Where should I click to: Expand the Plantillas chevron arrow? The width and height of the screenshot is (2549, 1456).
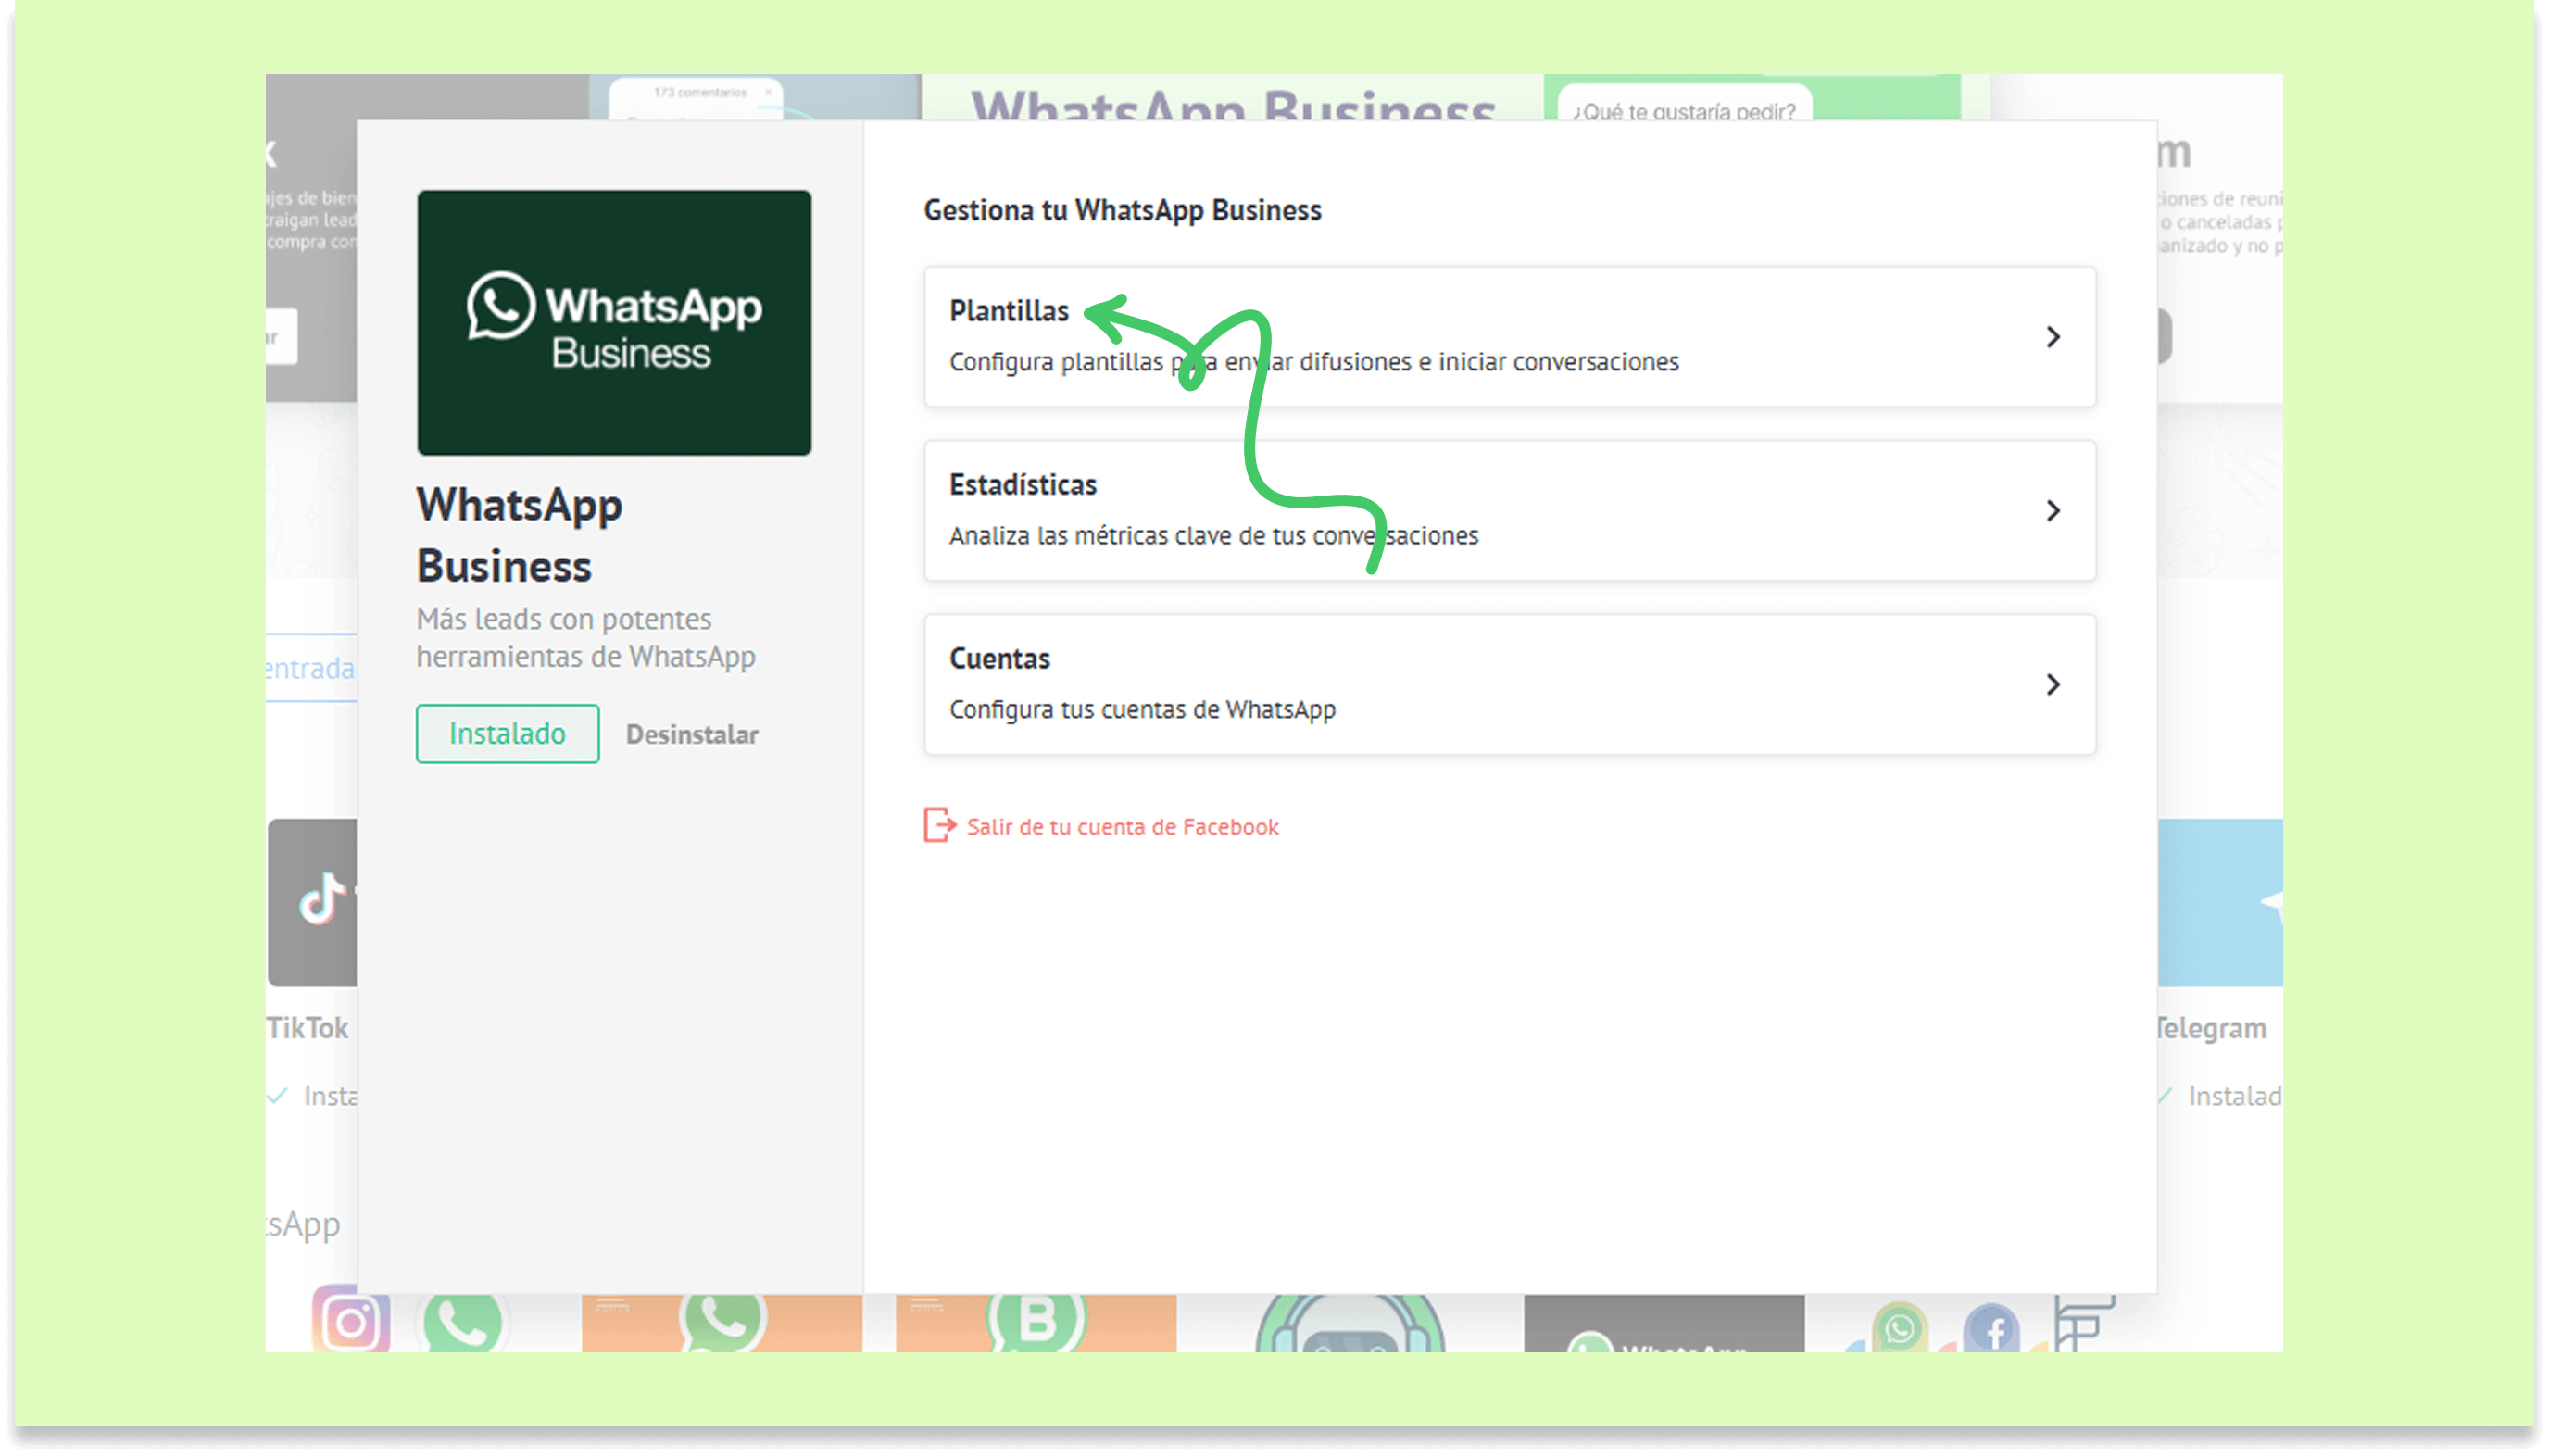point(2052,337)
